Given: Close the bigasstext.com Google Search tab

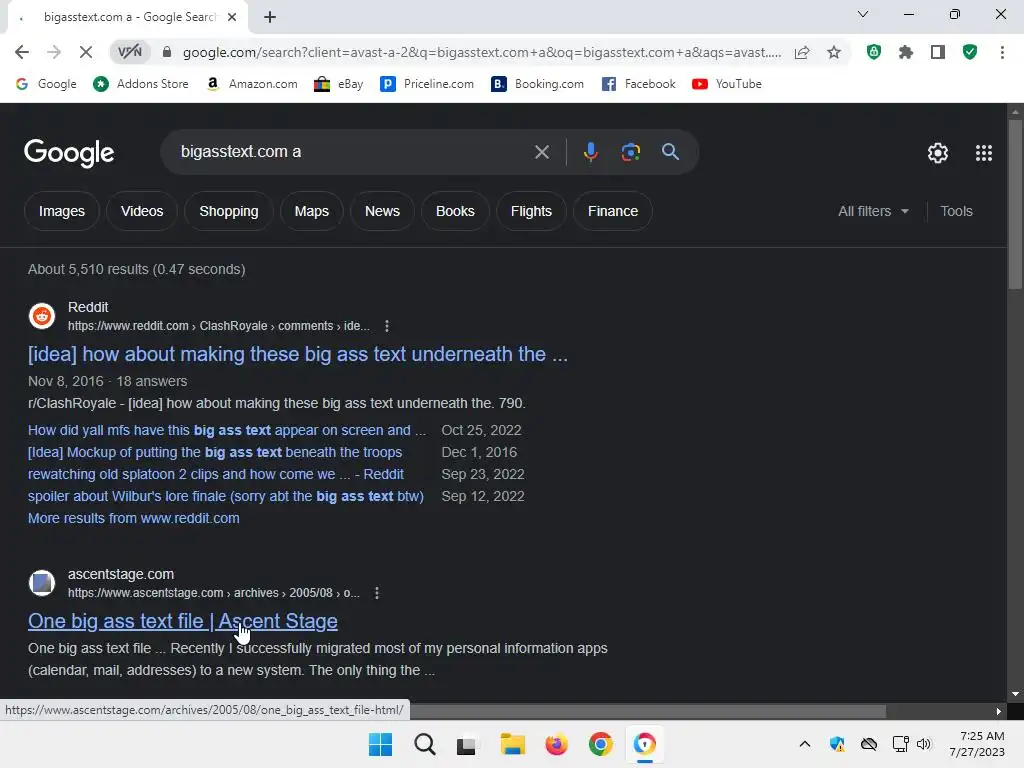Looking at the screenshot, I should pos(232,17).
